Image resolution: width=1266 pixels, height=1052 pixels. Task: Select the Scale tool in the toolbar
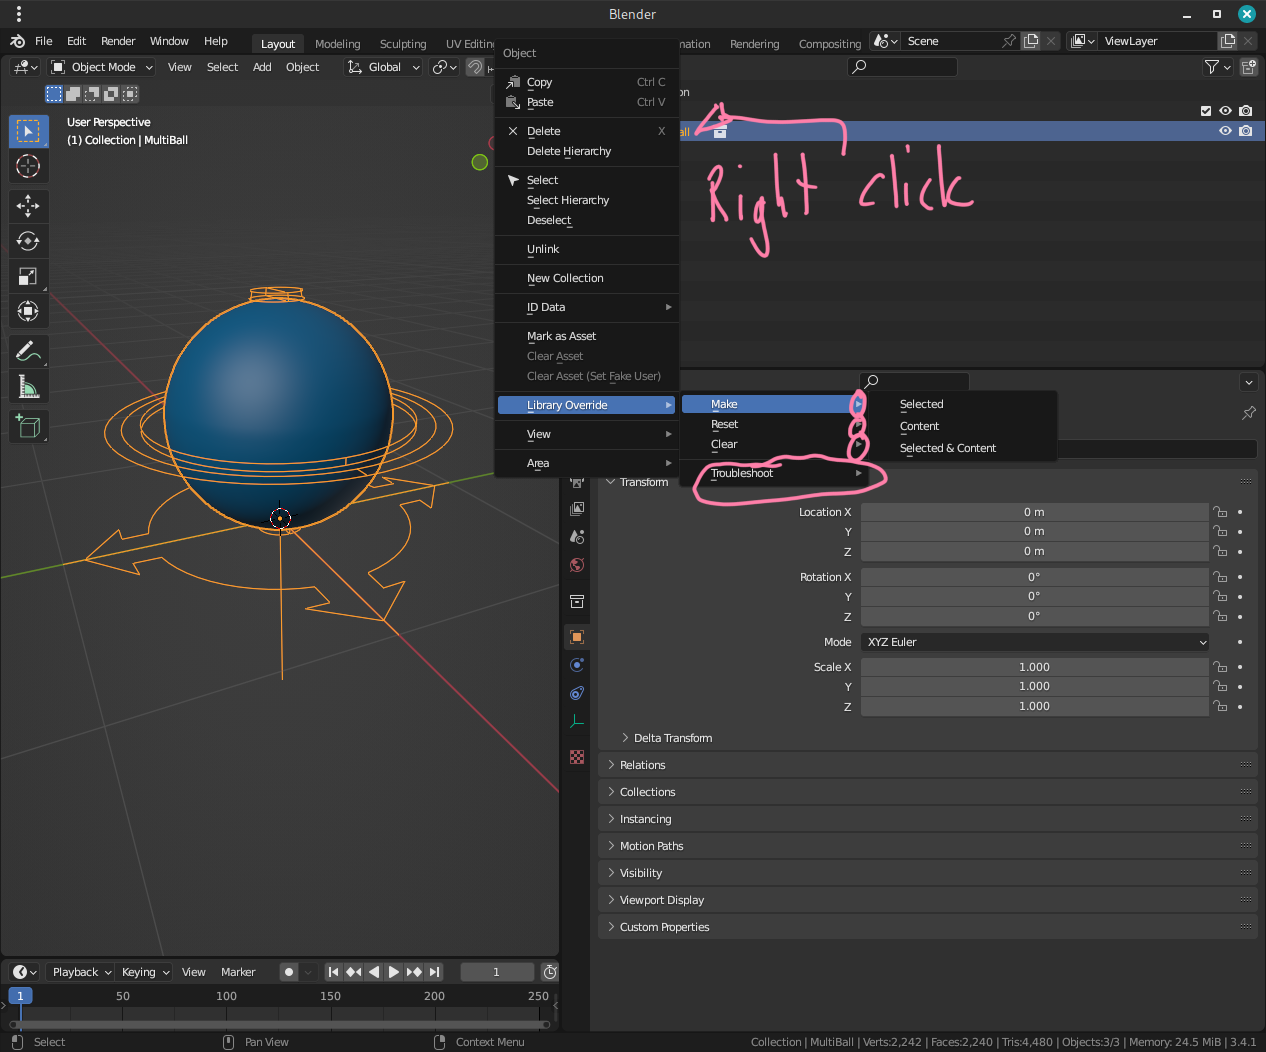tap(28, 276)
